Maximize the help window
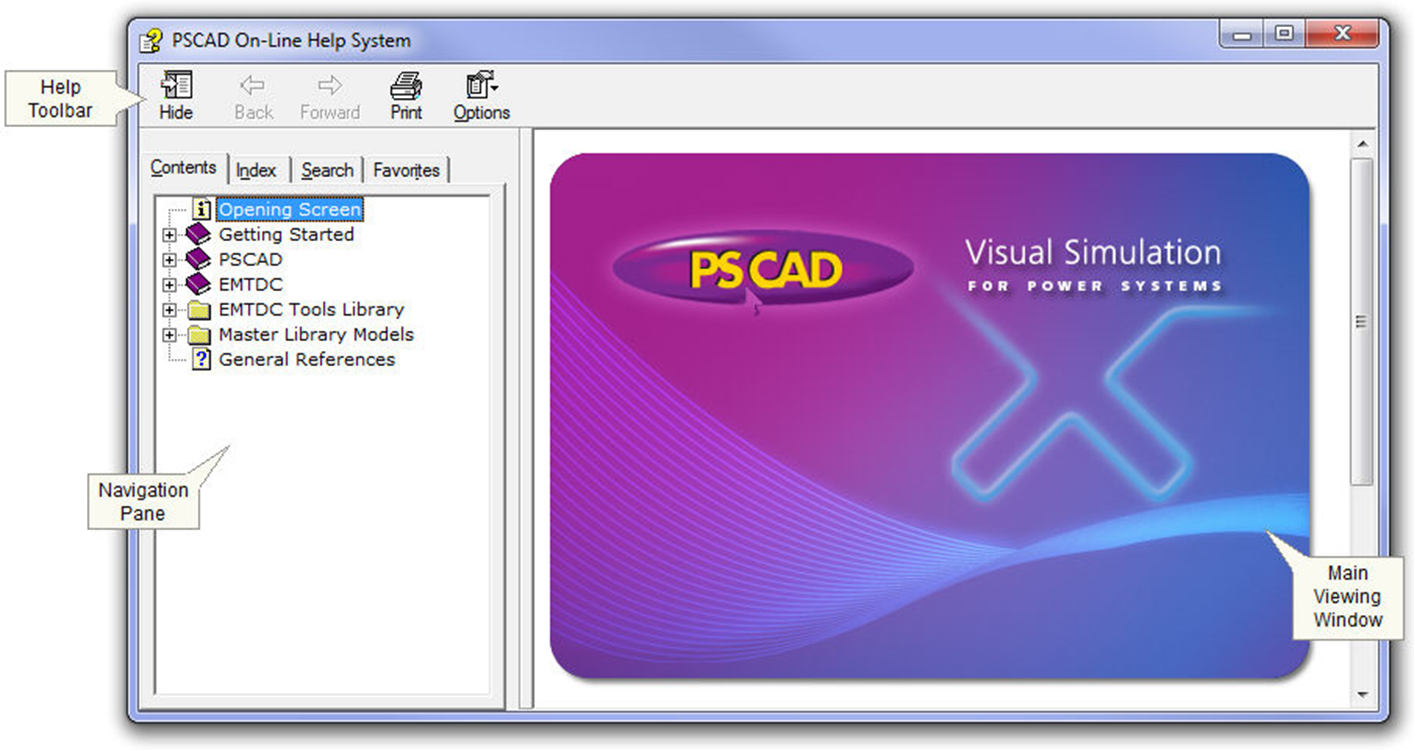The width and height of the screenshot is (1414, 750). (x=1283, y=35)
